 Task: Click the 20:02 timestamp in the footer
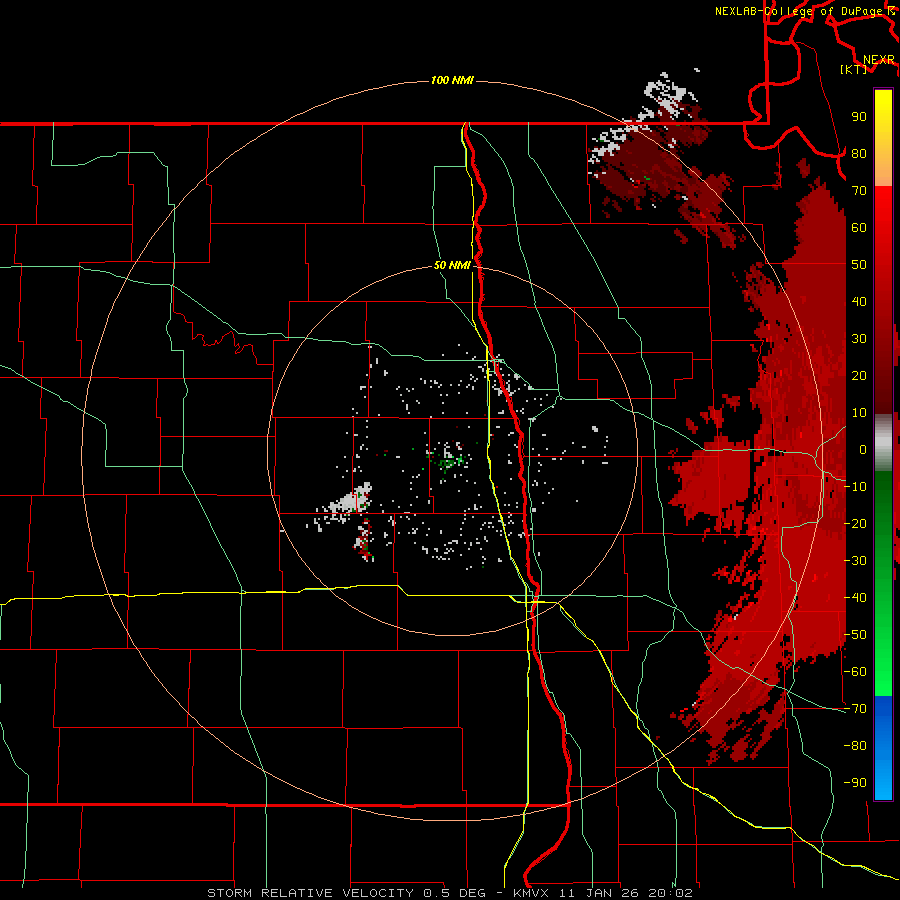(x=670, y=893)
